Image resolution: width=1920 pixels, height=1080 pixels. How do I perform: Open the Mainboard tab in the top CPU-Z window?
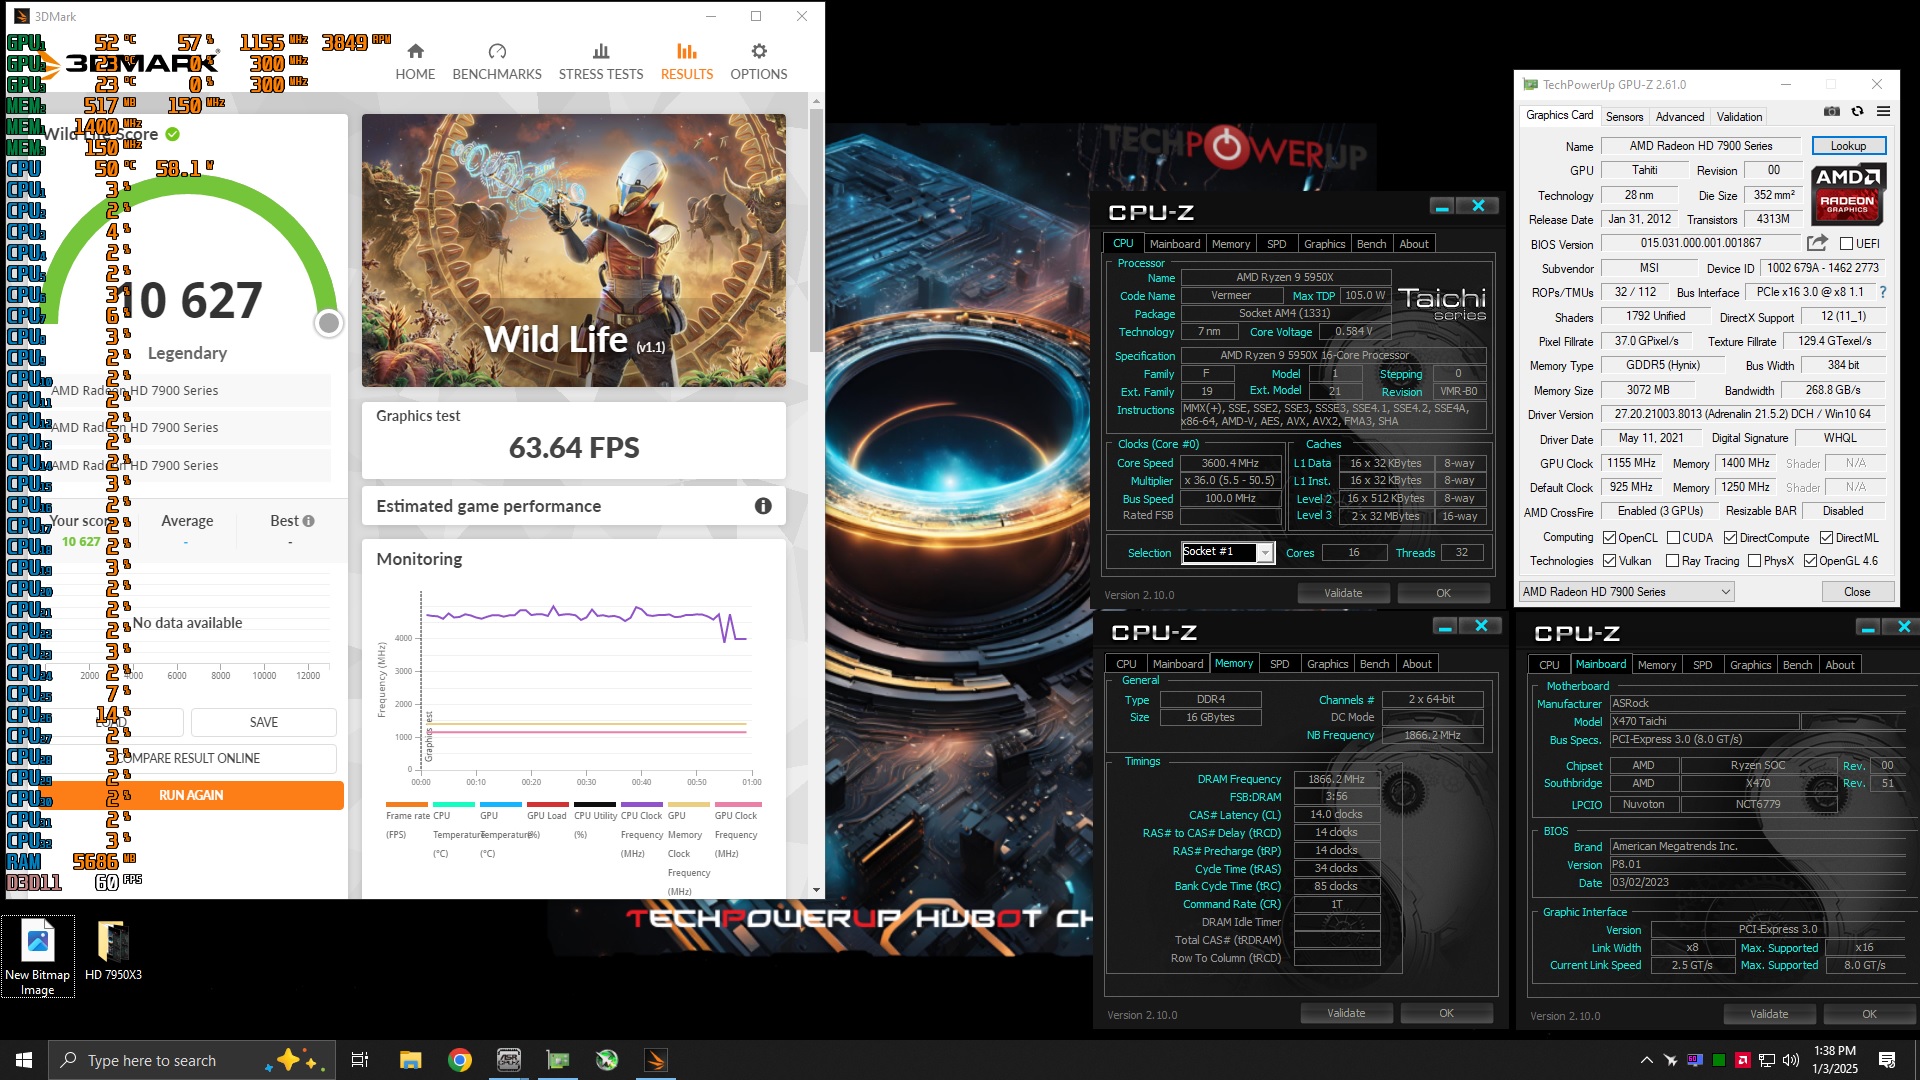coord(1174,244)
